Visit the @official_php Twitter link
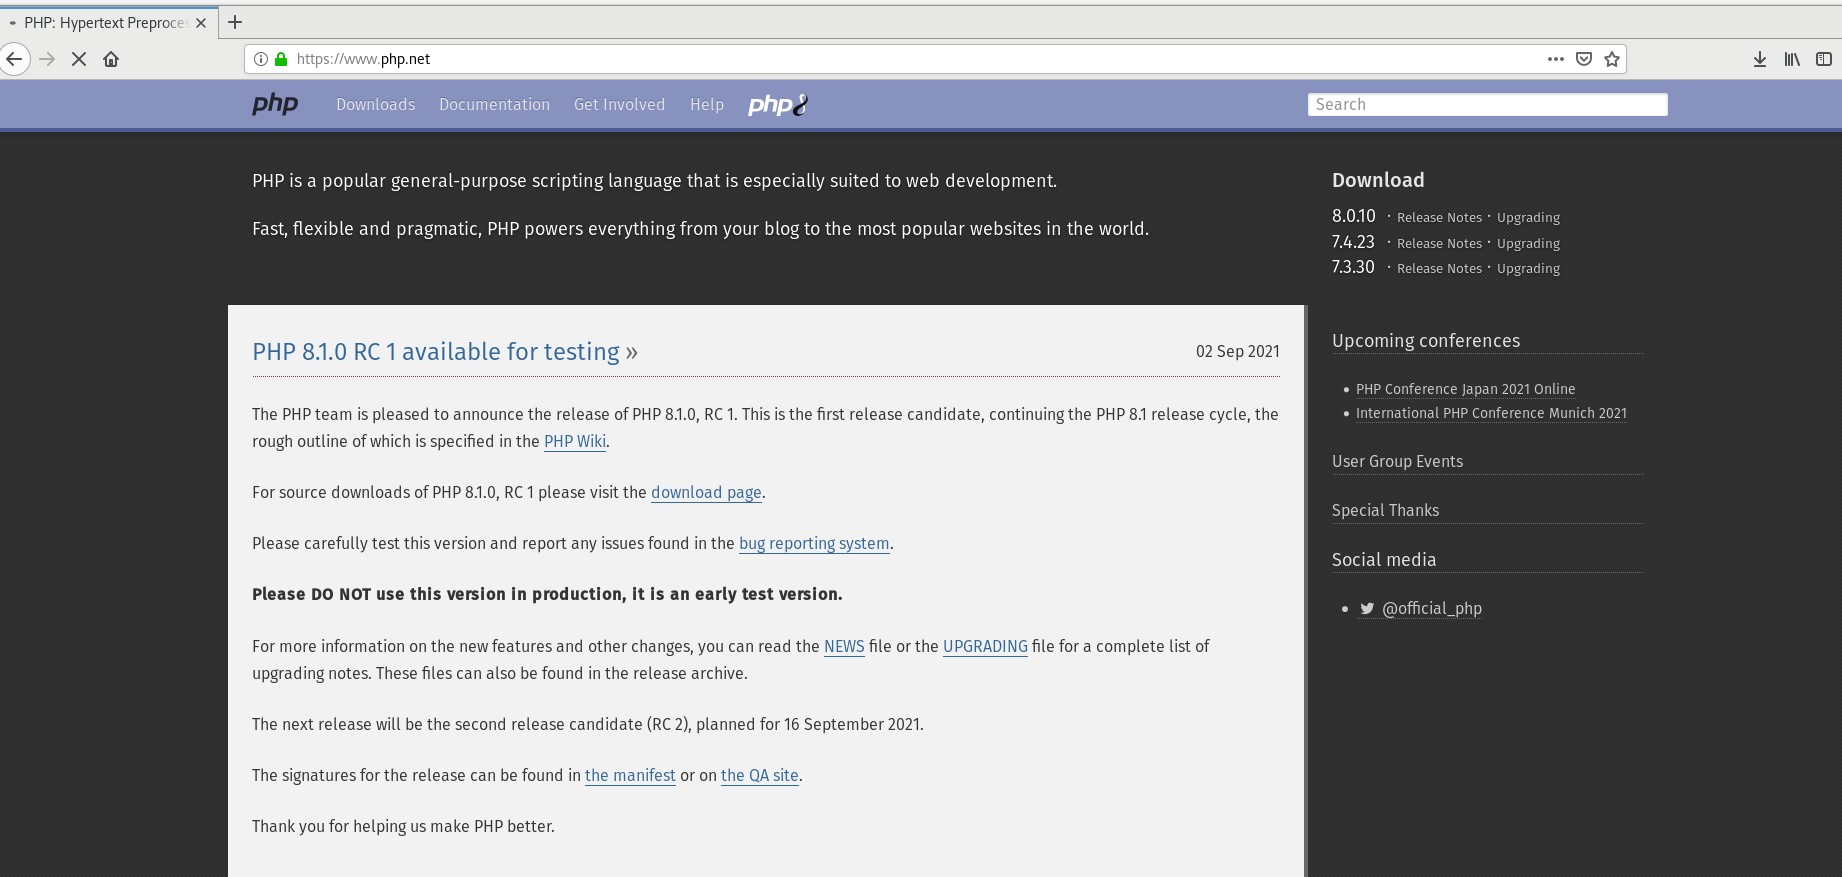Viewport: 1842px width, 877px height. click(1432, 608)
